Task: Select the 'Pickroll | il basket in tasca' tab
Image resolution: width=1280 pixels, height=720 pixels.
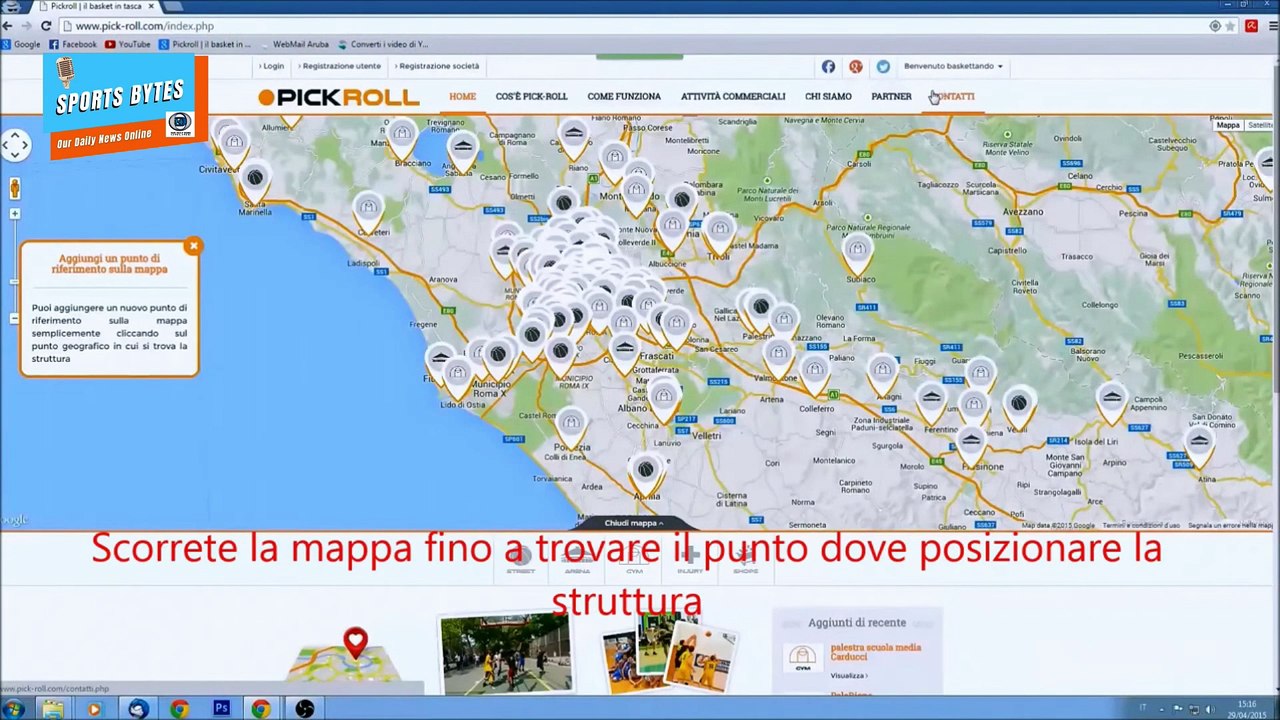Action: tap(95, 6)
